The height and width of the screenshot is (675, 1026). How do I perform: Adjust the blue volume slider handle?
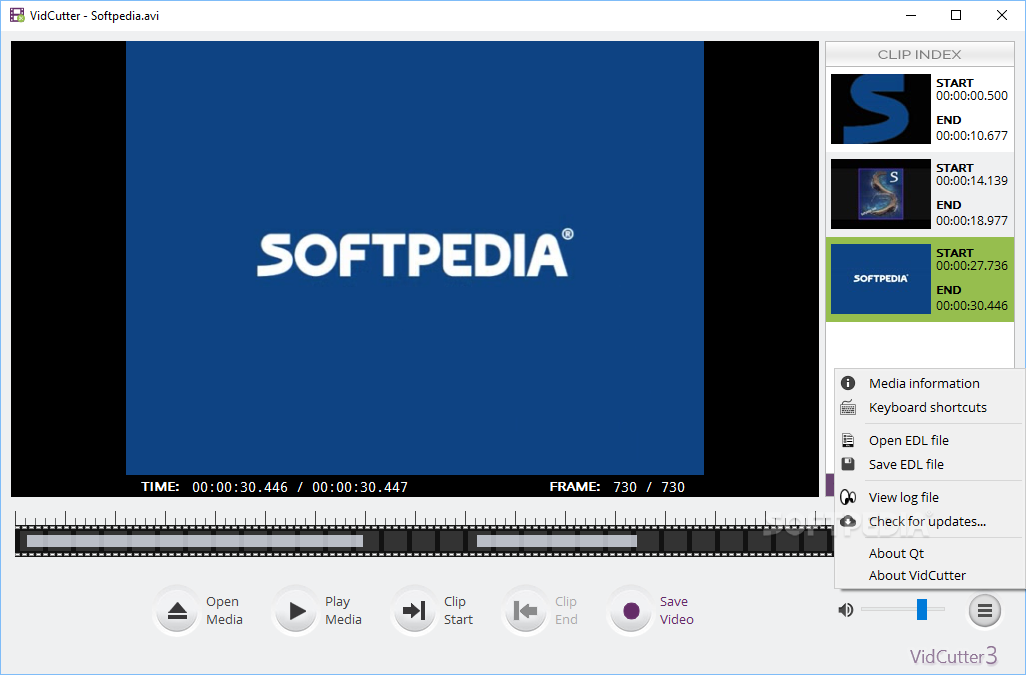coord(921,609)
